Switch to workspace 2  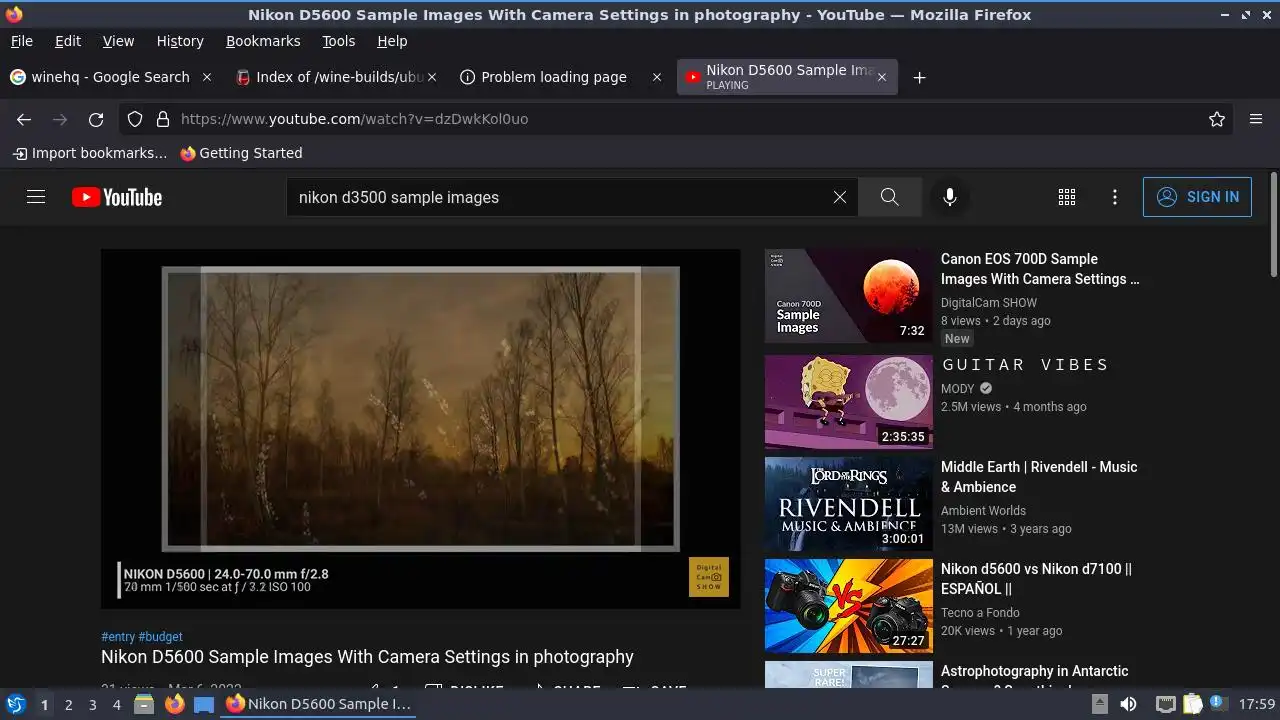point(69,705)
